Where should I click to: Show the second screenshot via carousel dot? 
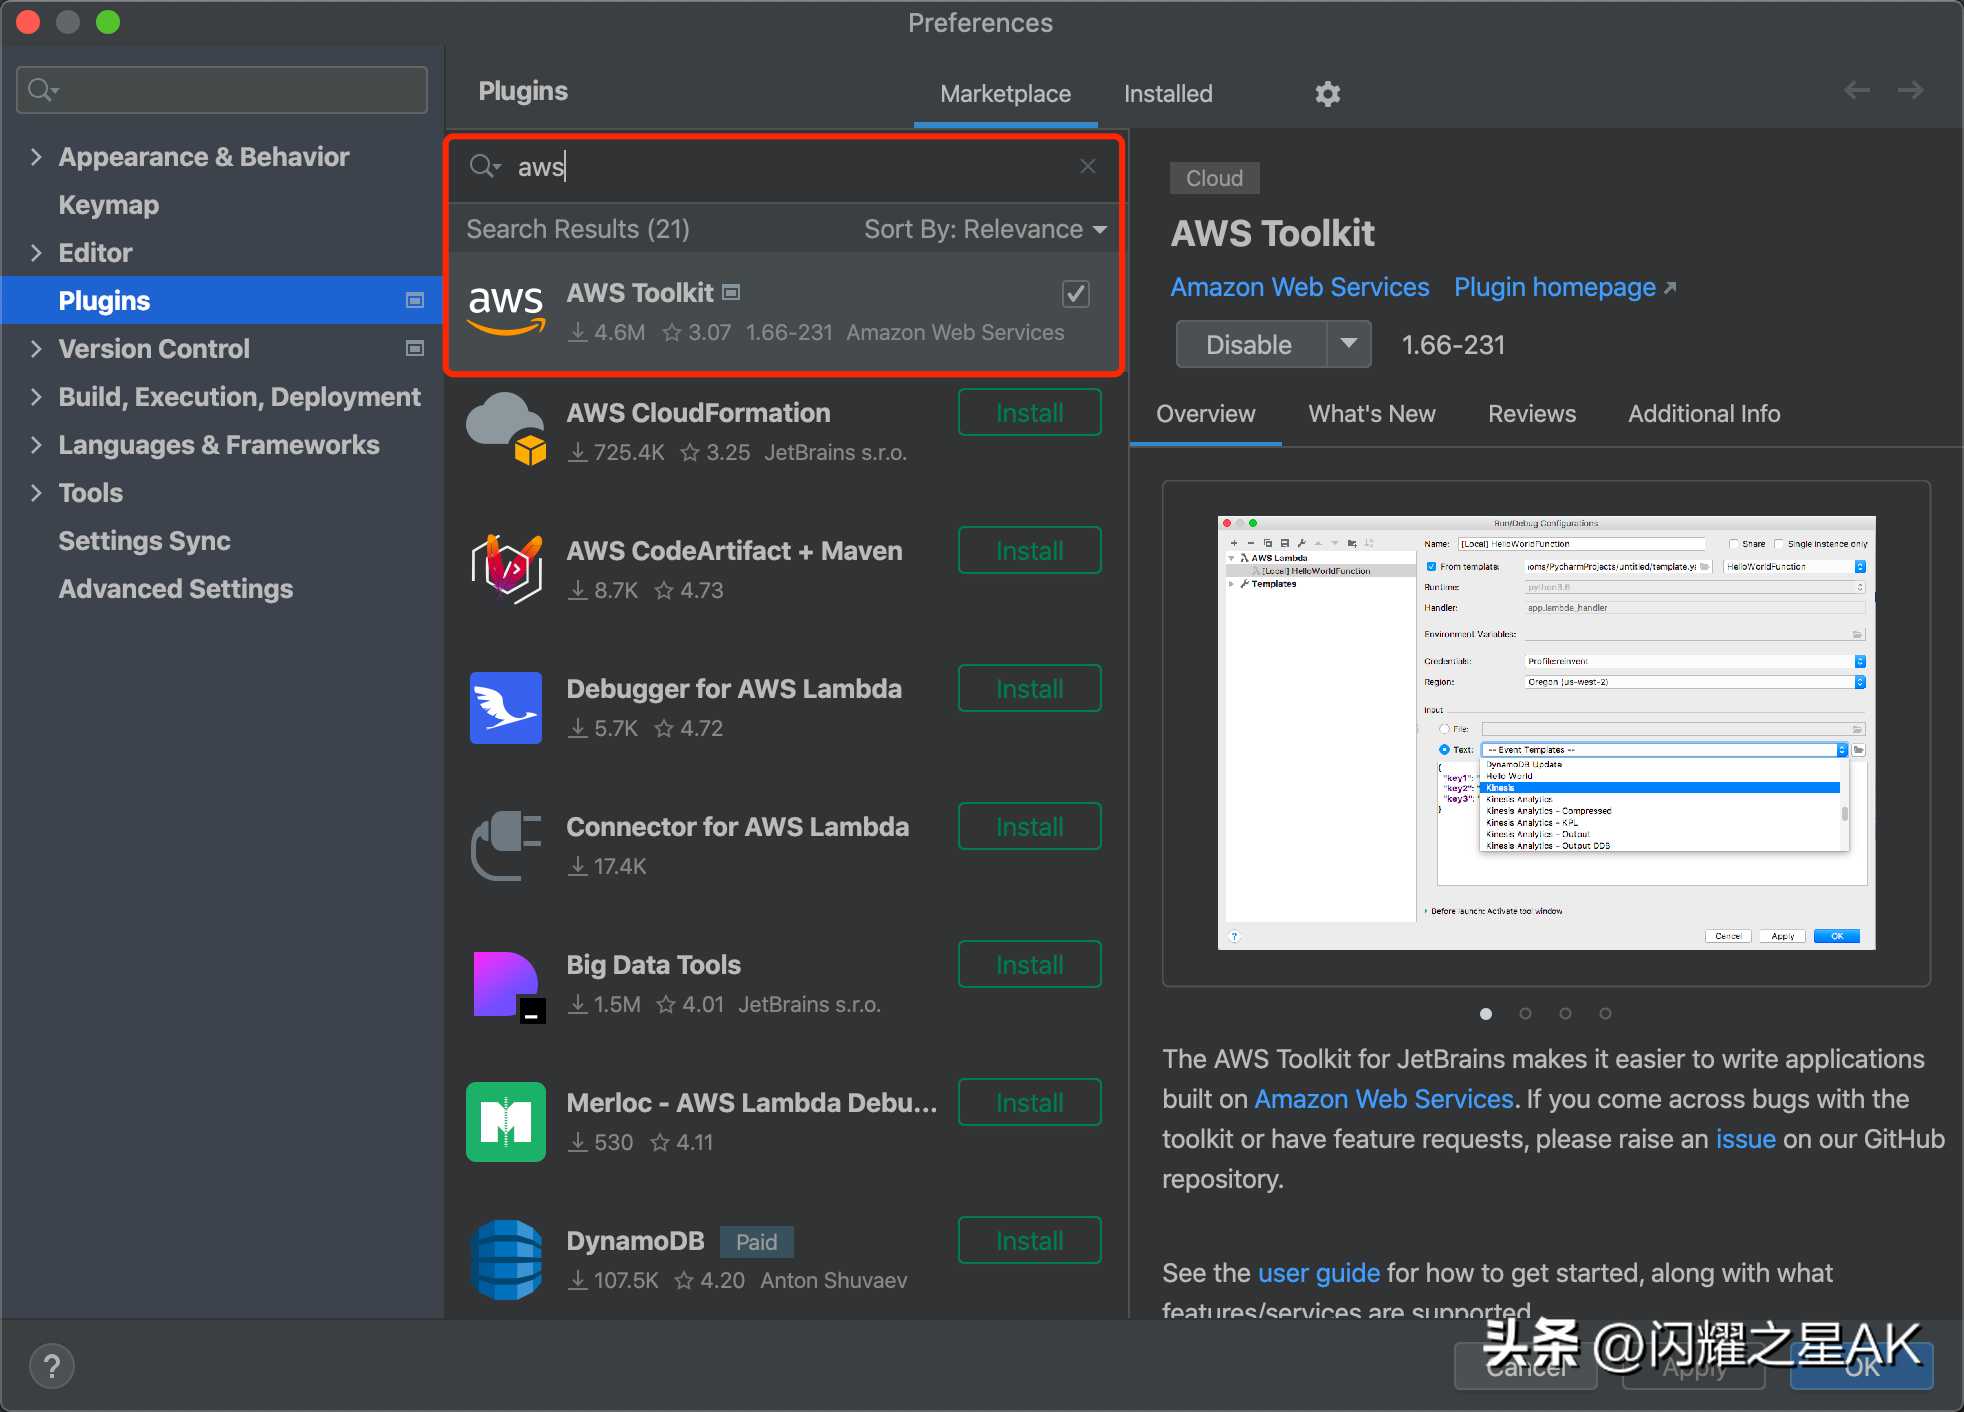click(x=1525, y=1013)
